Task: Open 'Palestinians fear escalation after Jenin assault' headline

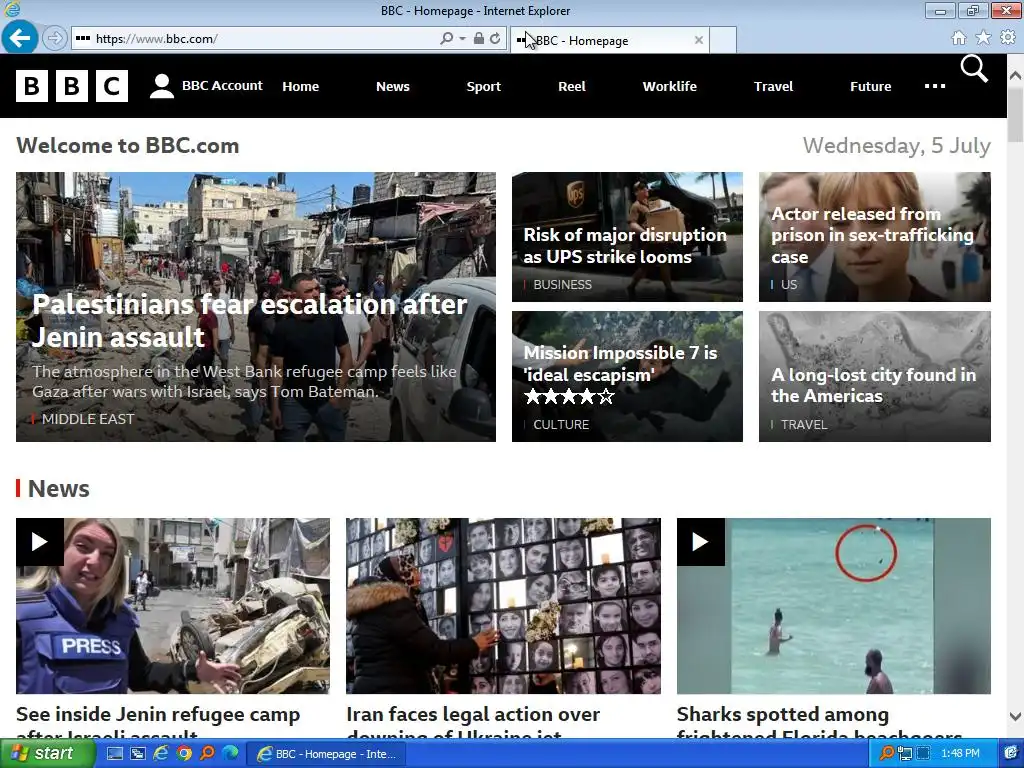Action: point(249,321)
